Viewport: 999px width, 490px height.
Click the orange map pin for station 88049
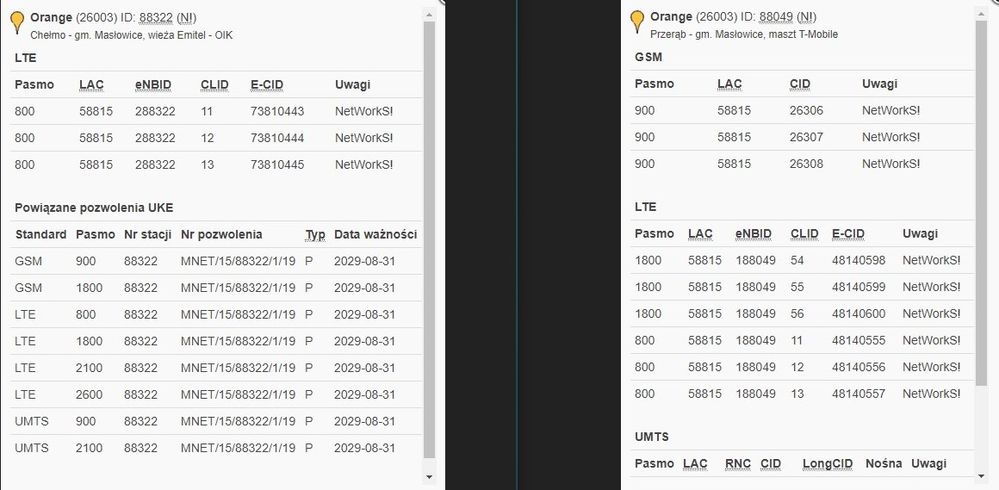[637, 20]
